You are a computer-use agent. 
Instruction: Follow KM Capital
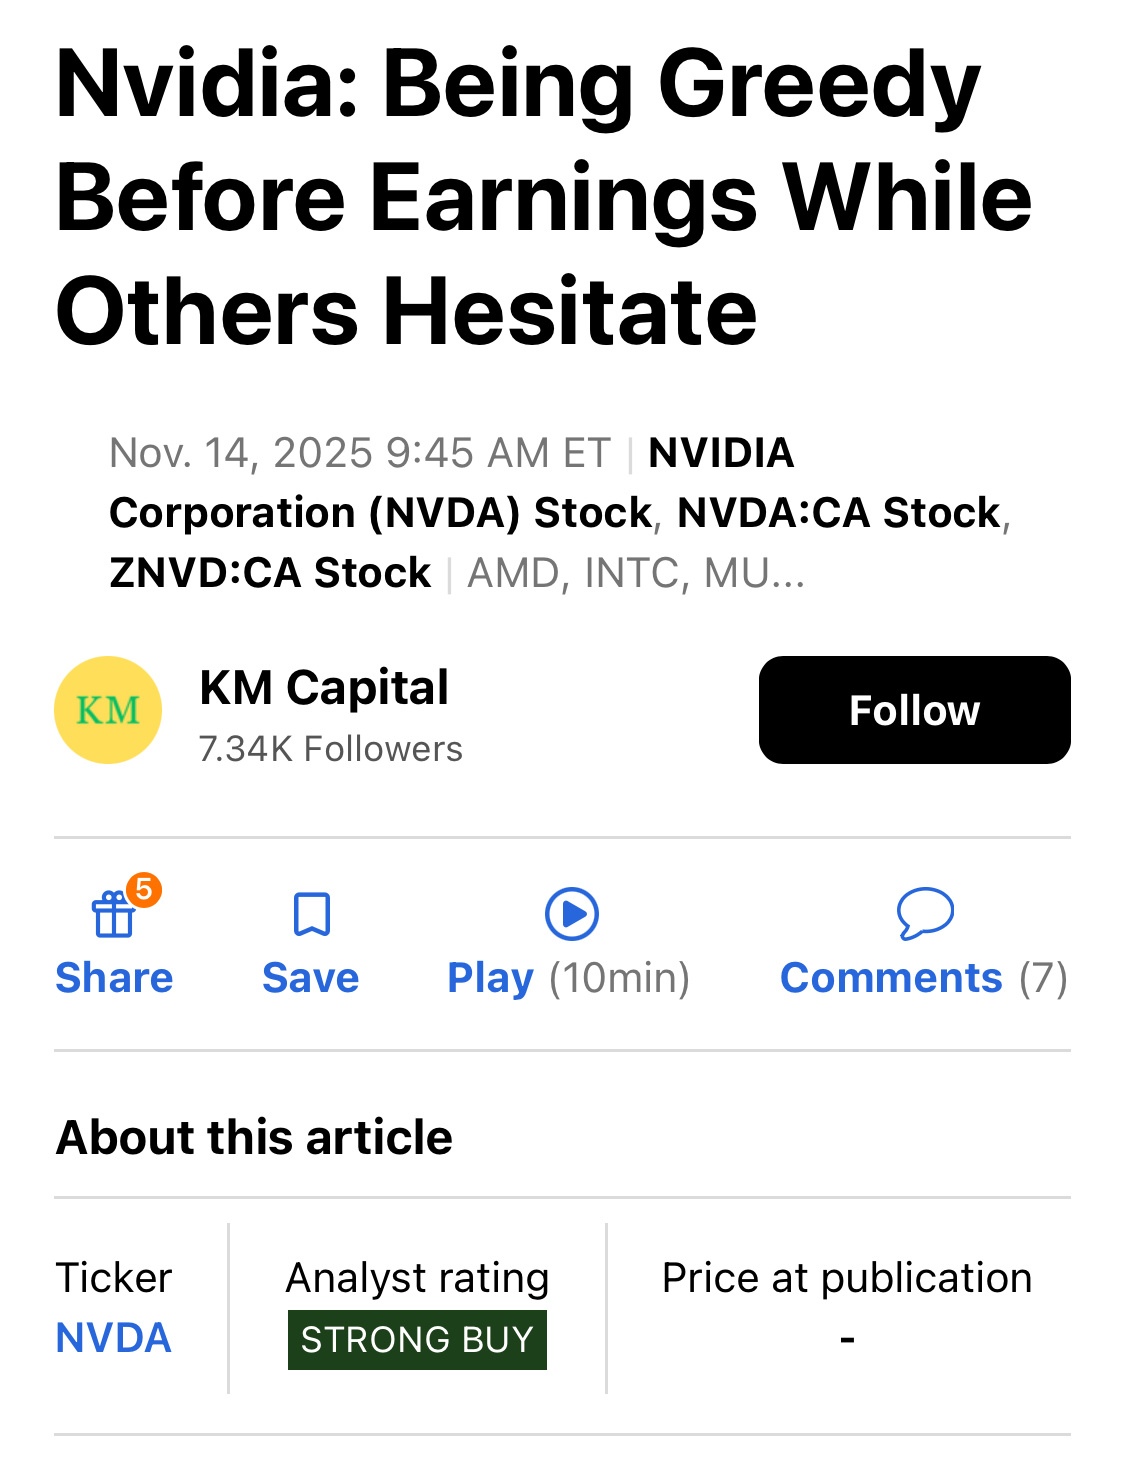tap(914, 709)
